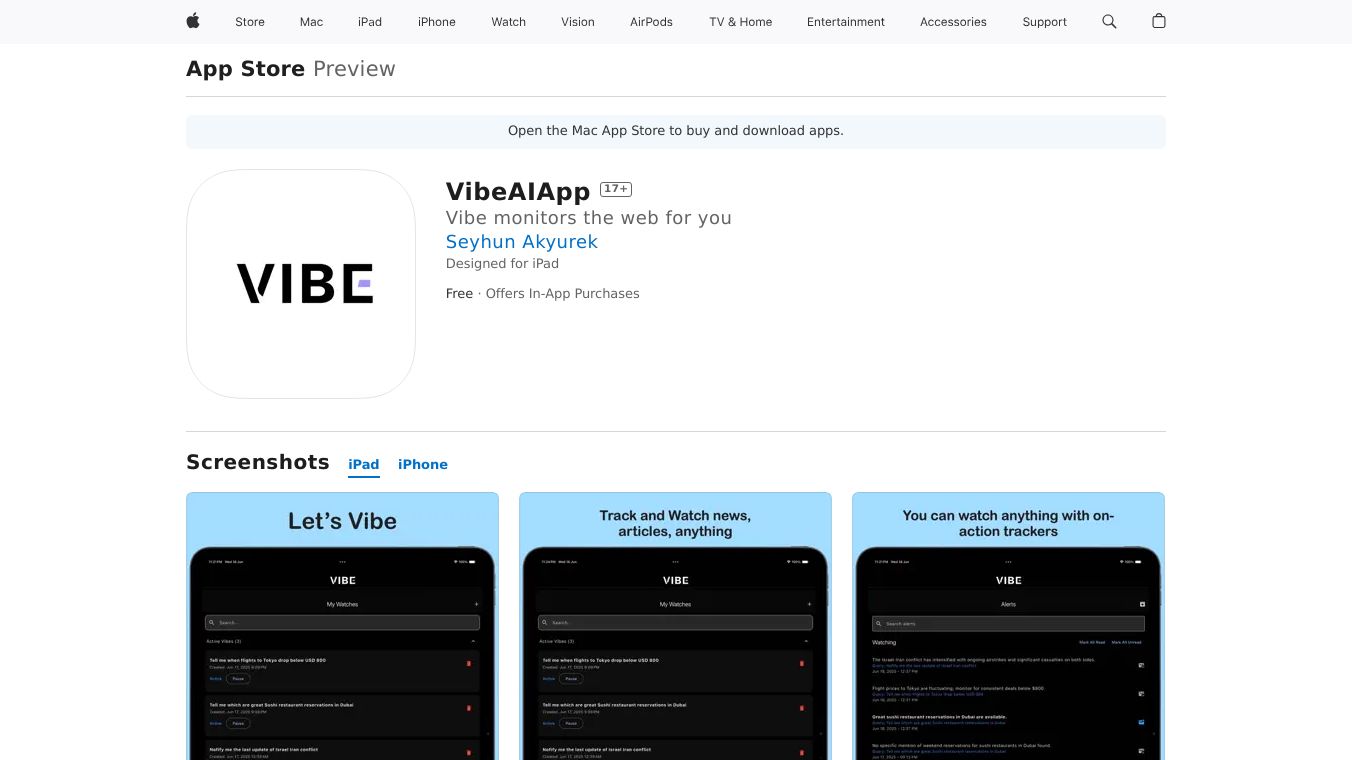Open the "on-action trackers" screenshot

click(x=1008, y=626)
